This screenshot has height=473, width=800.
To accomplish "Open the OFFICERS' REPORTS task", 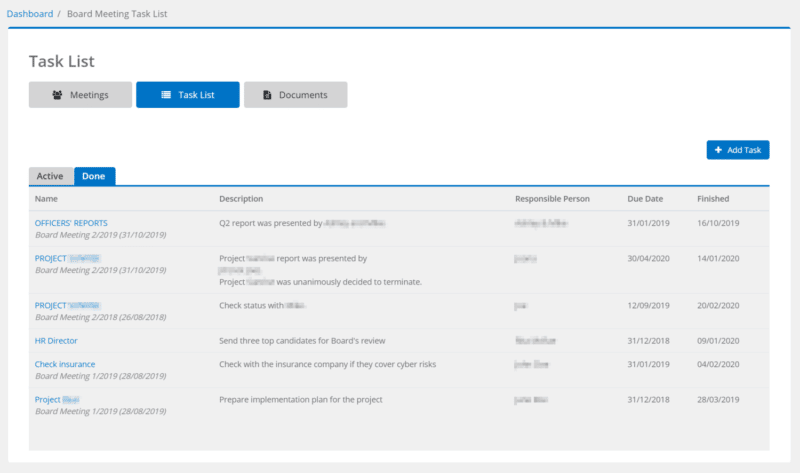I will click(71, 222).
